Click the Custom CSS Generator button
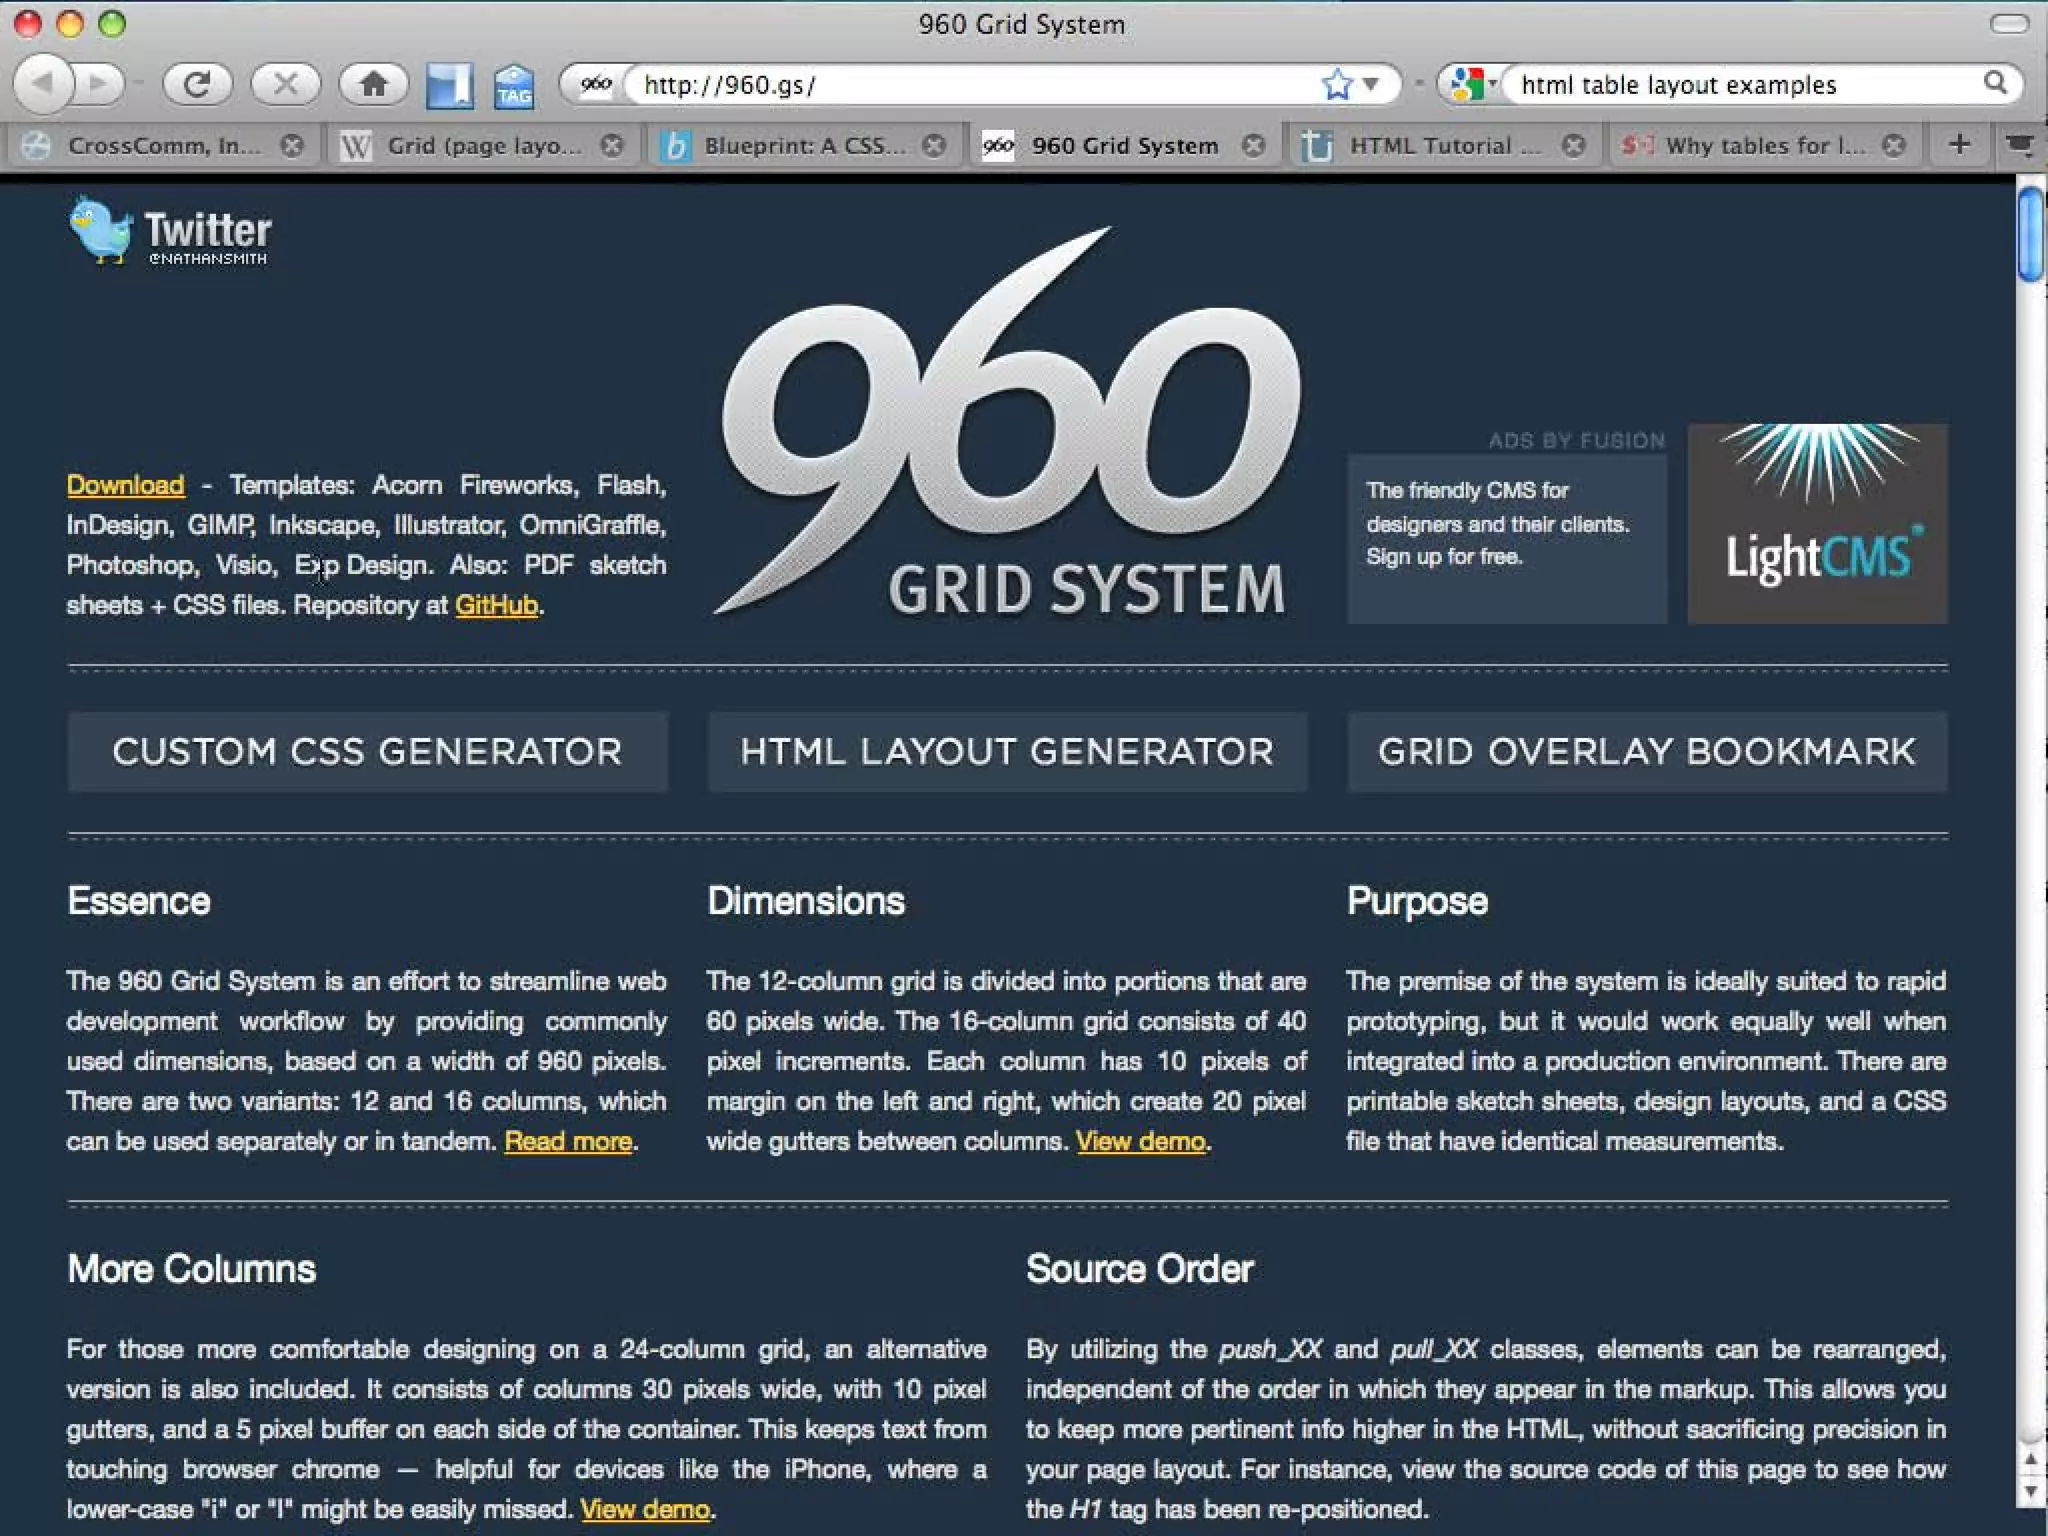 pos(367,752)
